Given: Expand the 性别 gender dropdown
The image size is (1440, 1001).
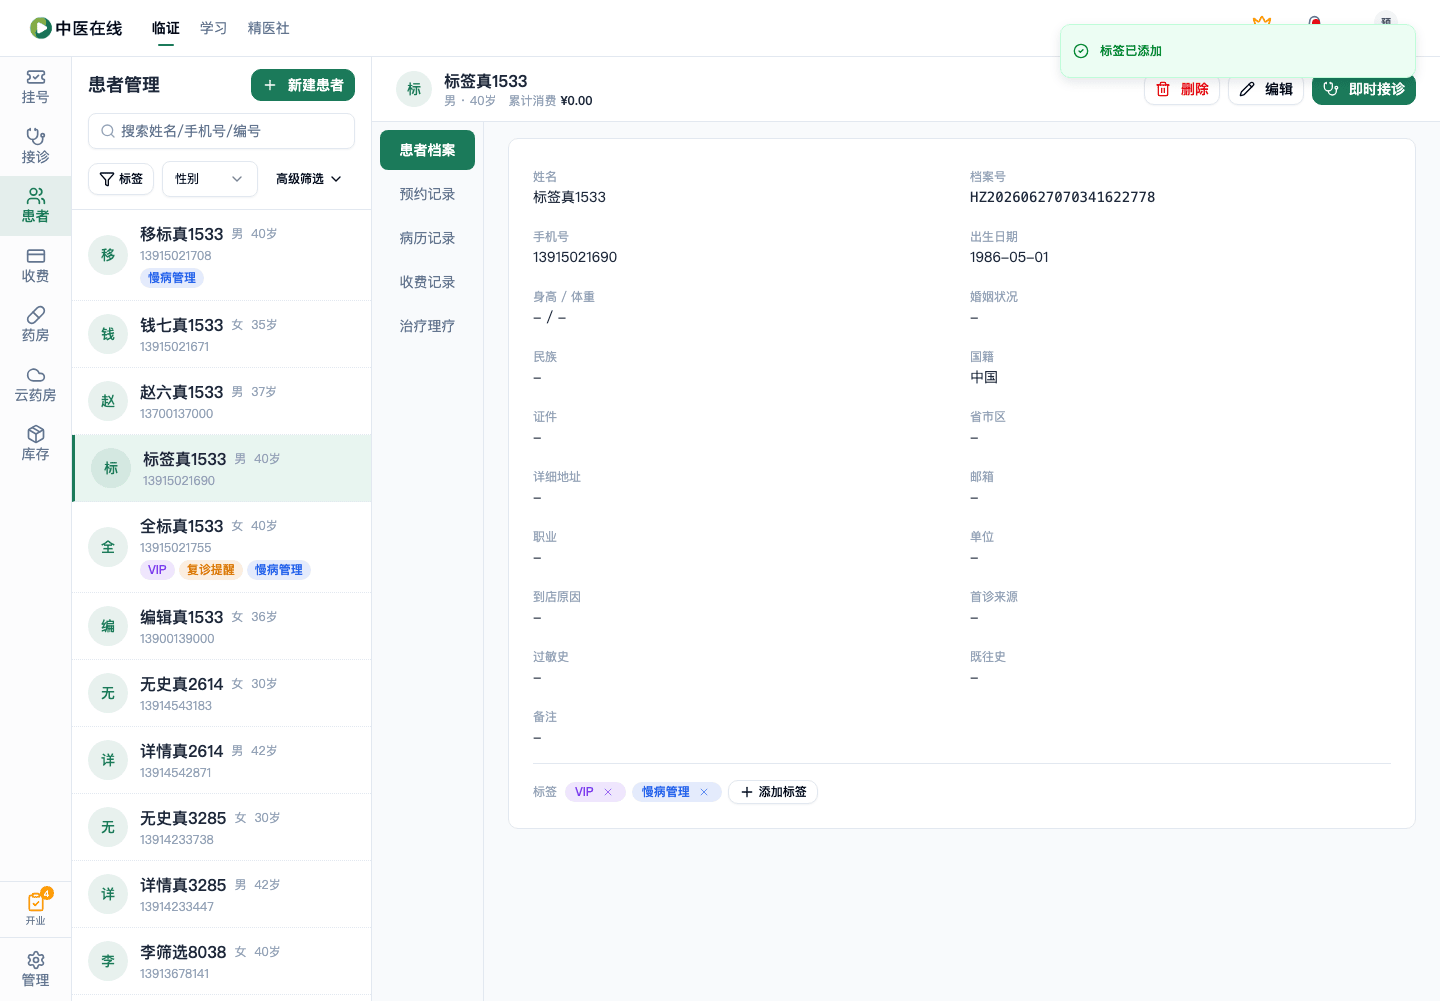Looking at the screenshot, I should [x=210, y=179].
